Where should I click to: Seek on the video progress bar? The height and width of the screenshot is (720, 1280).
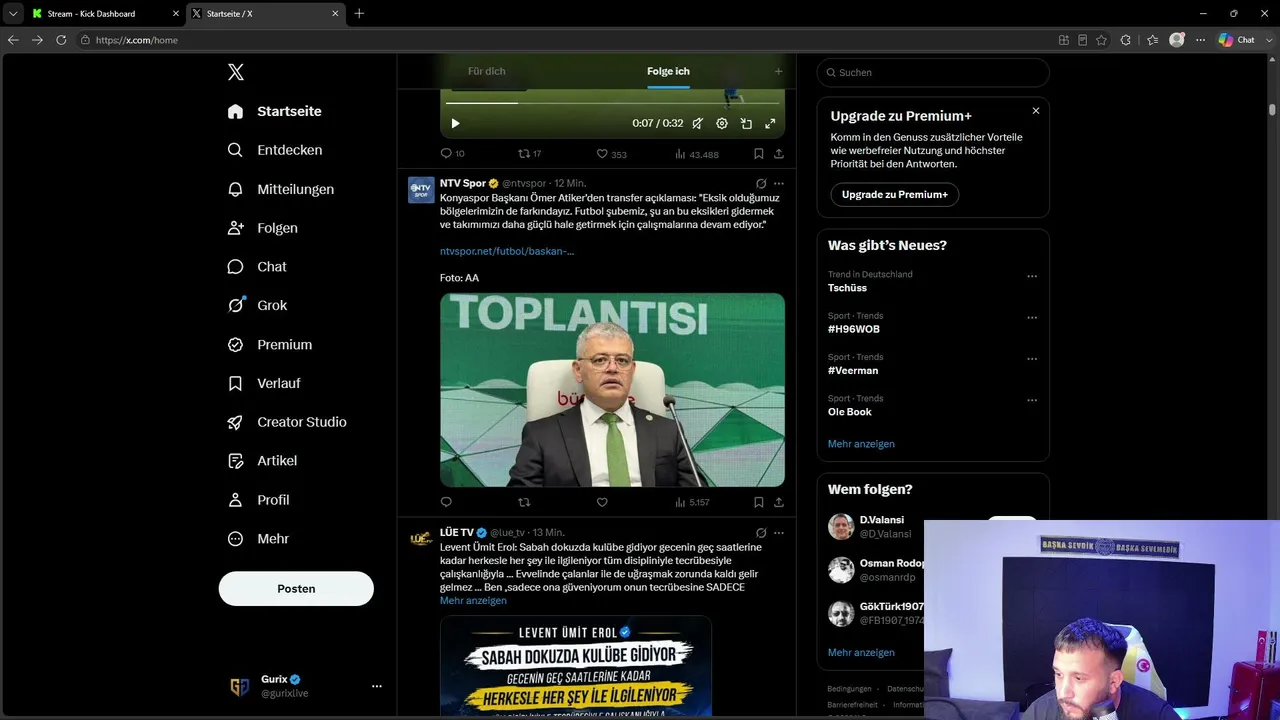[612, 103]
